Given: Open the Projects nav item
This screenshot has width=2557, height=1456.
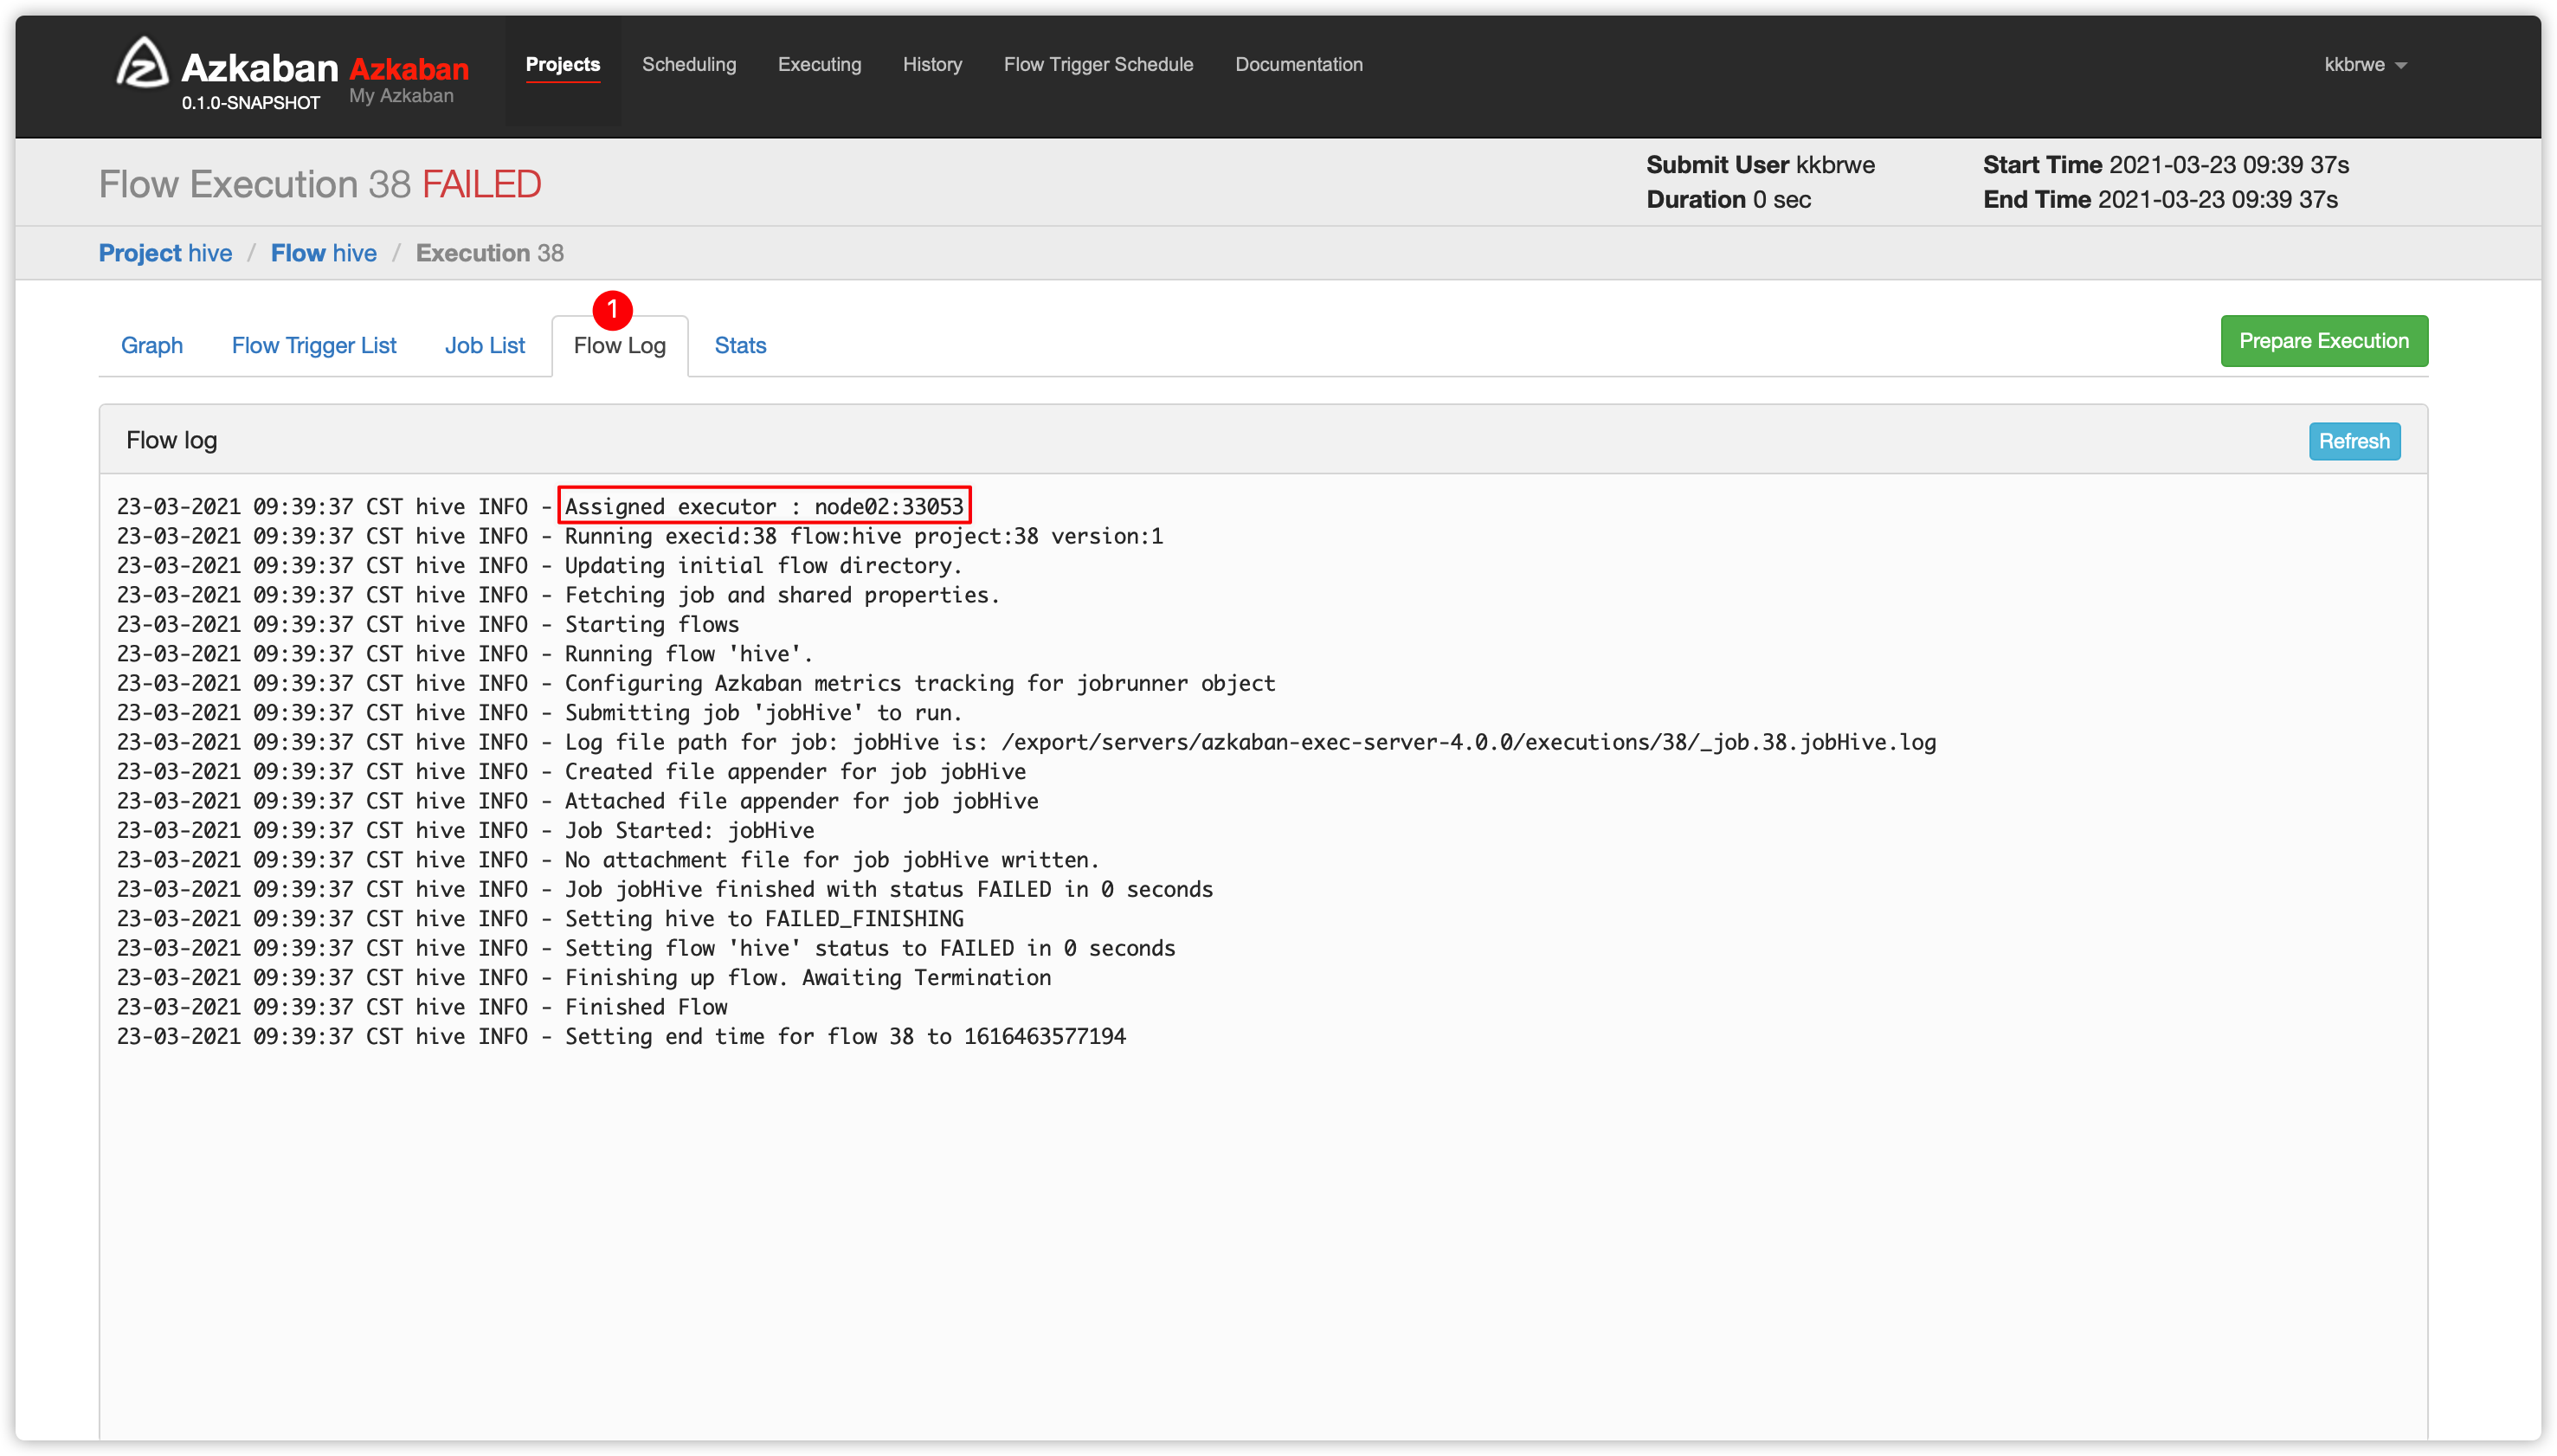Looking at the screenshot, I should click(562, 64).
